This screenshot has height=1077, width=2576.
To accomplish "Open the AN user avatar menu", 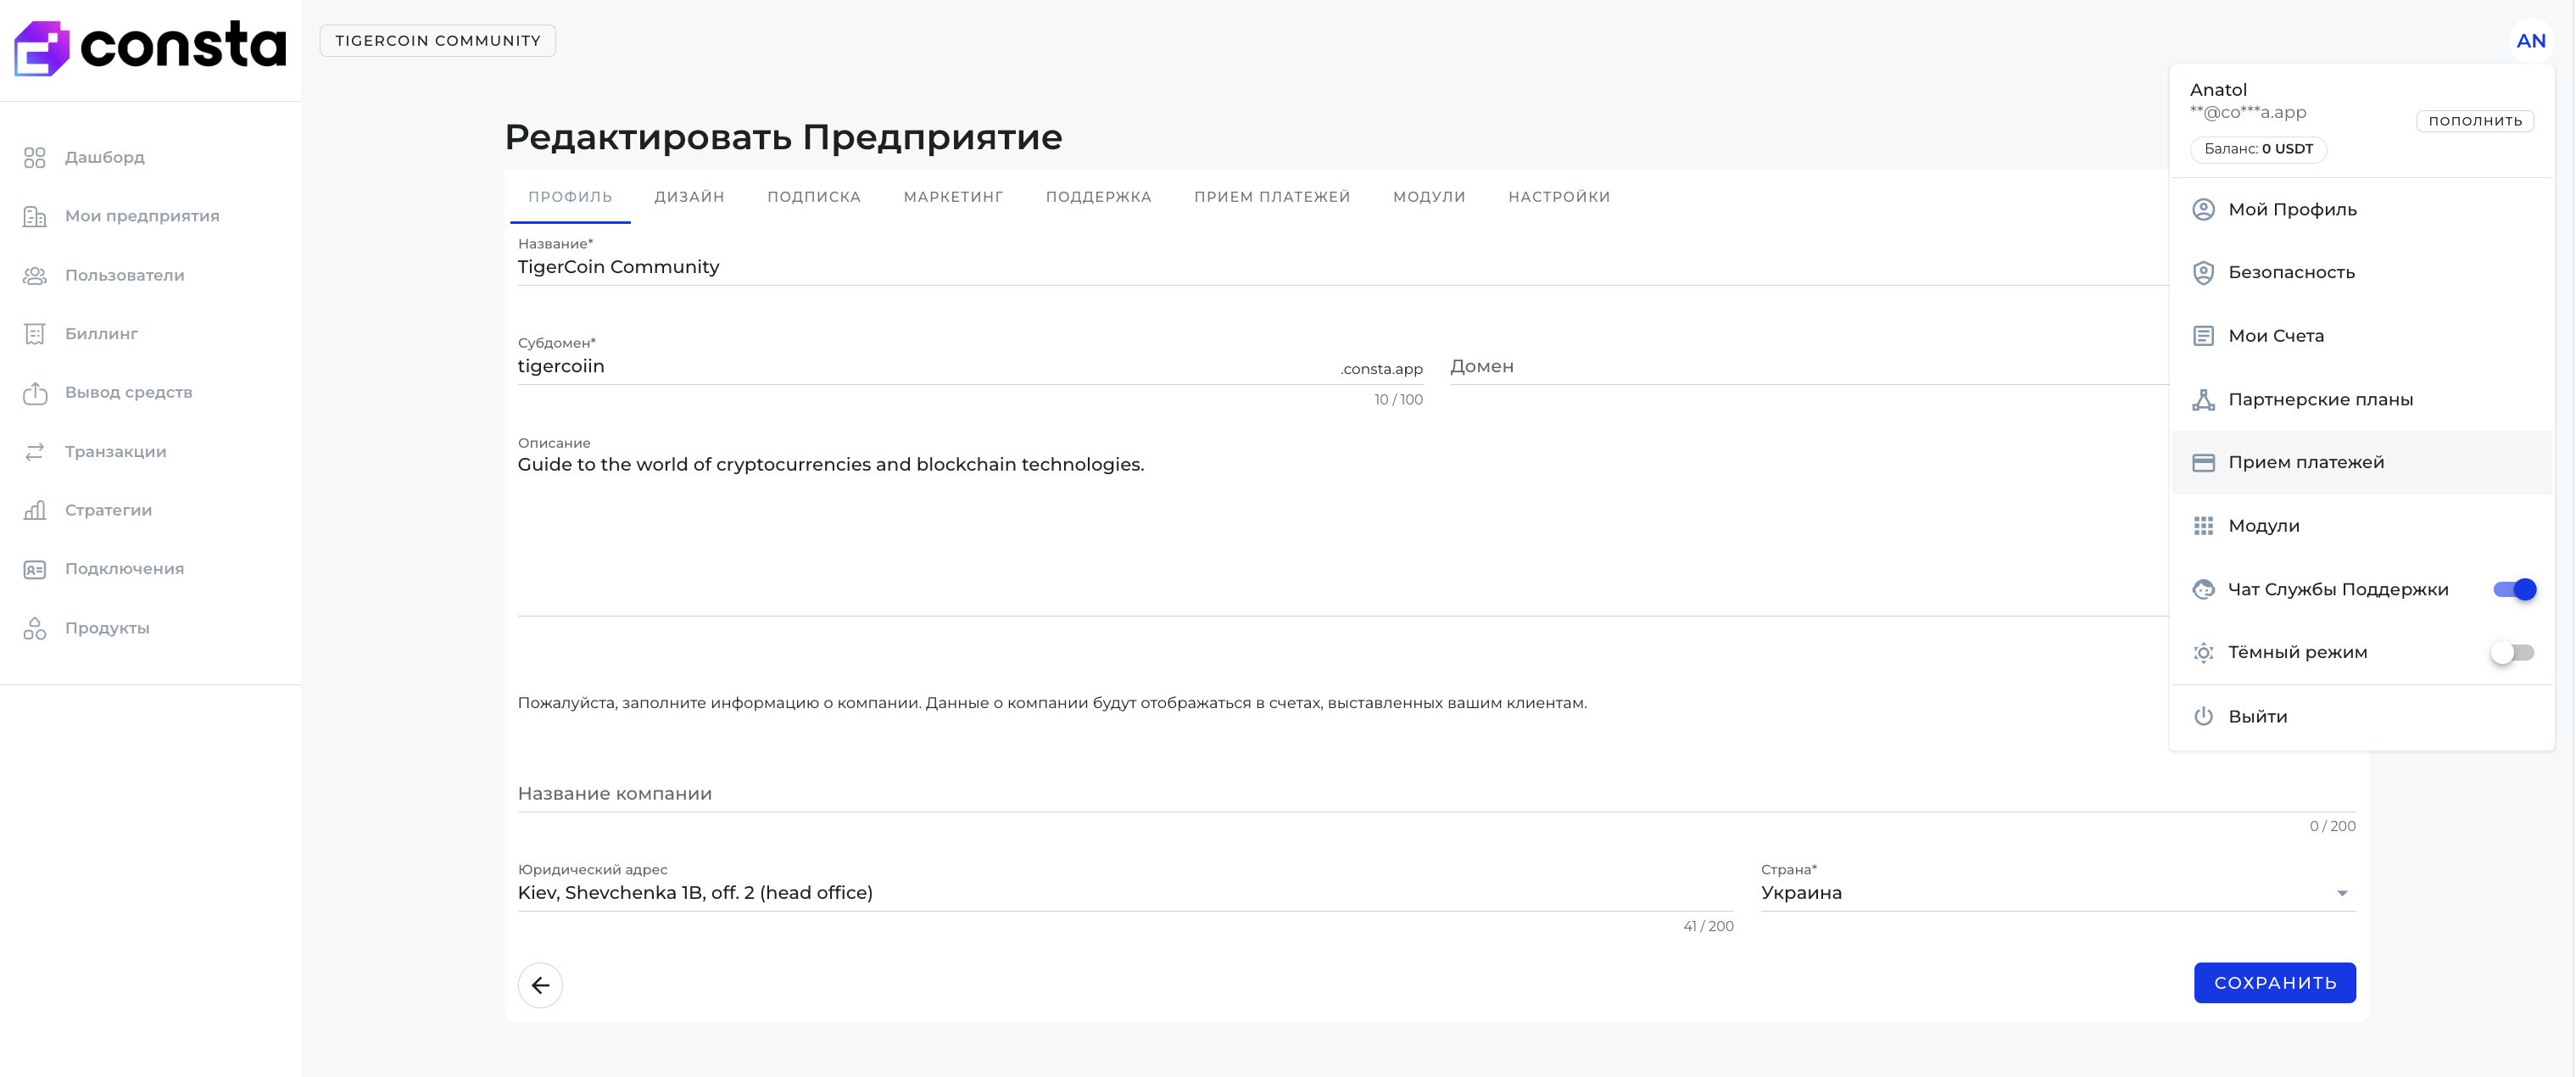I will click(x=2530, y=41).
